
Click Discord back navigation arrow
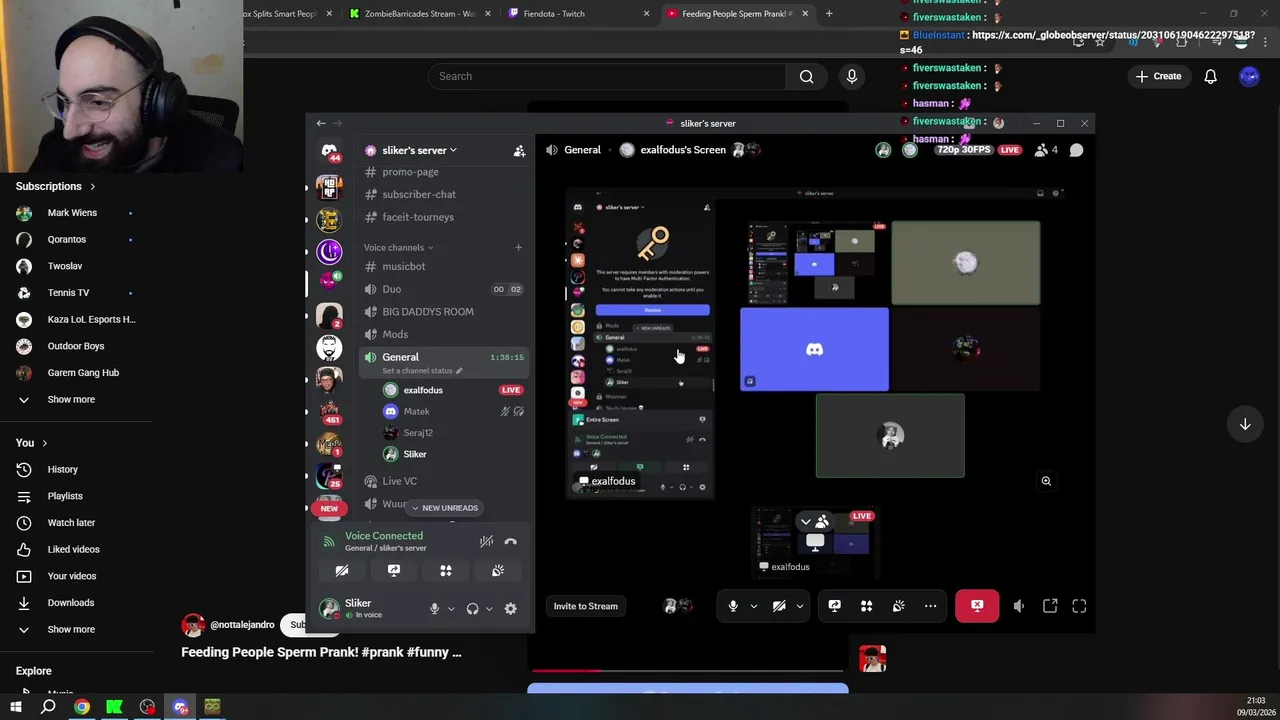(321, 123)
